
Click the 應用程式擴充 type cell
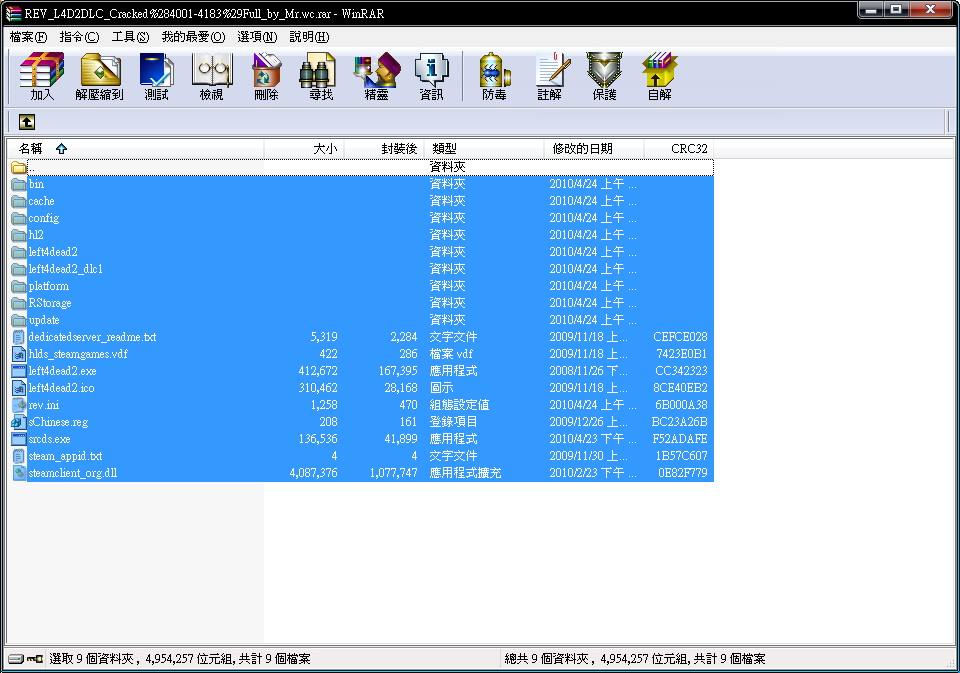pyautogui.click(x=465, y=473)
